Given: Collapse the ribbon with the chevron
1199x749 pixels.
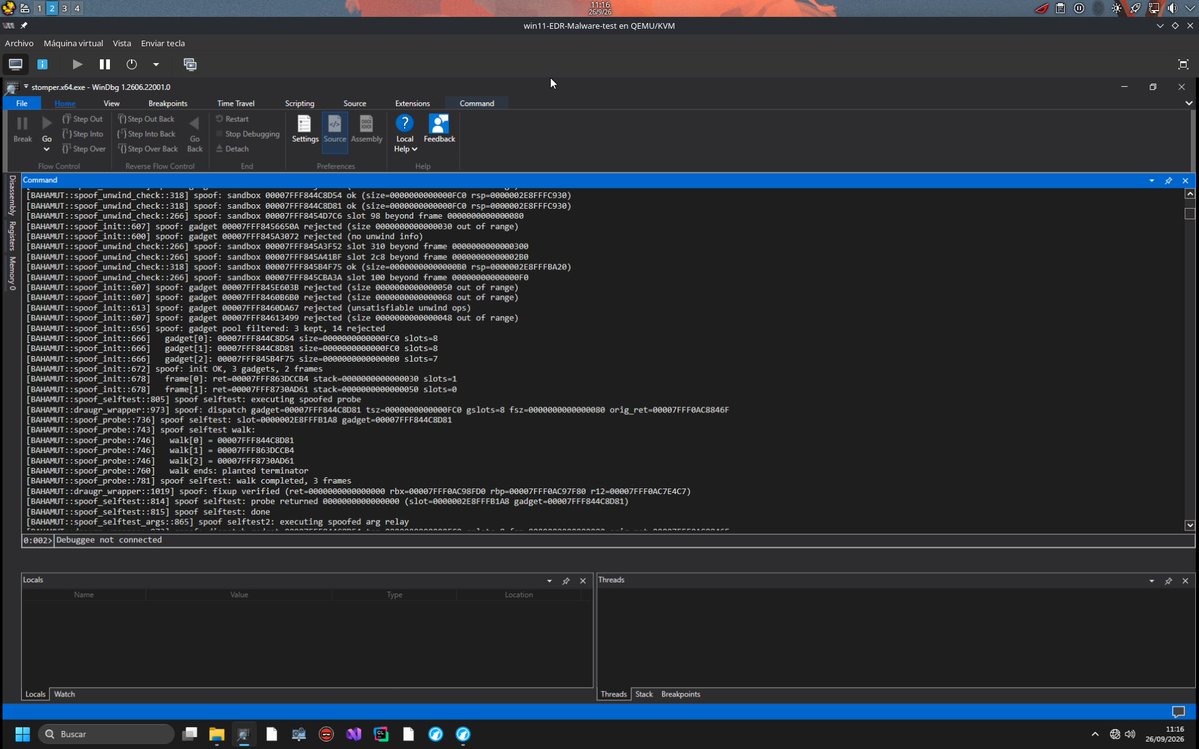Looking at the screenshot, I should [x=1188, y=103].
